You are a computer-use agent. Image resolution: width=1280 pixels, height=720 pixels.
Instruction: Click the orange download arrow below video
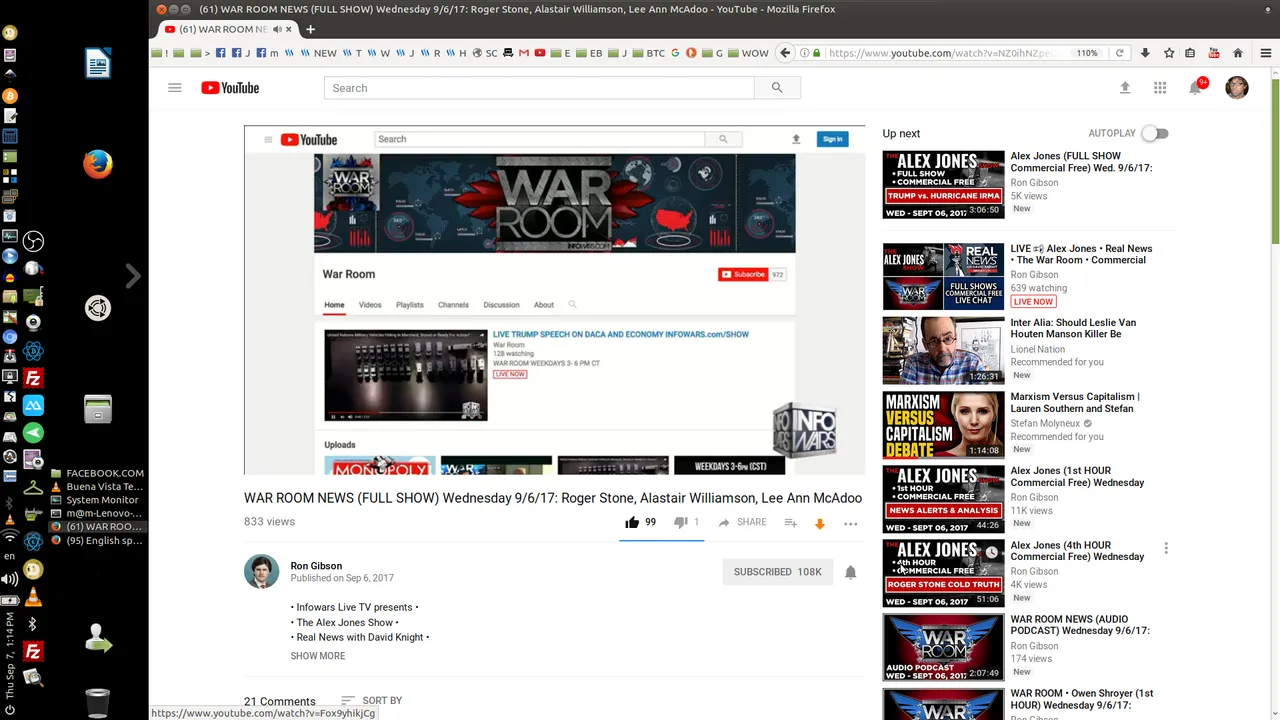(x=820, y=523)
